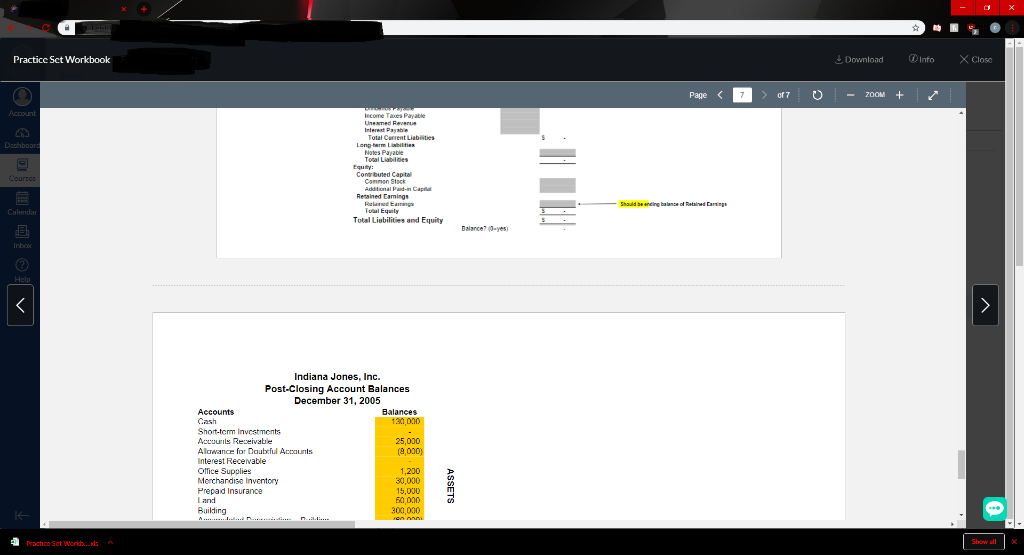Open the chat support bubble

995,508
